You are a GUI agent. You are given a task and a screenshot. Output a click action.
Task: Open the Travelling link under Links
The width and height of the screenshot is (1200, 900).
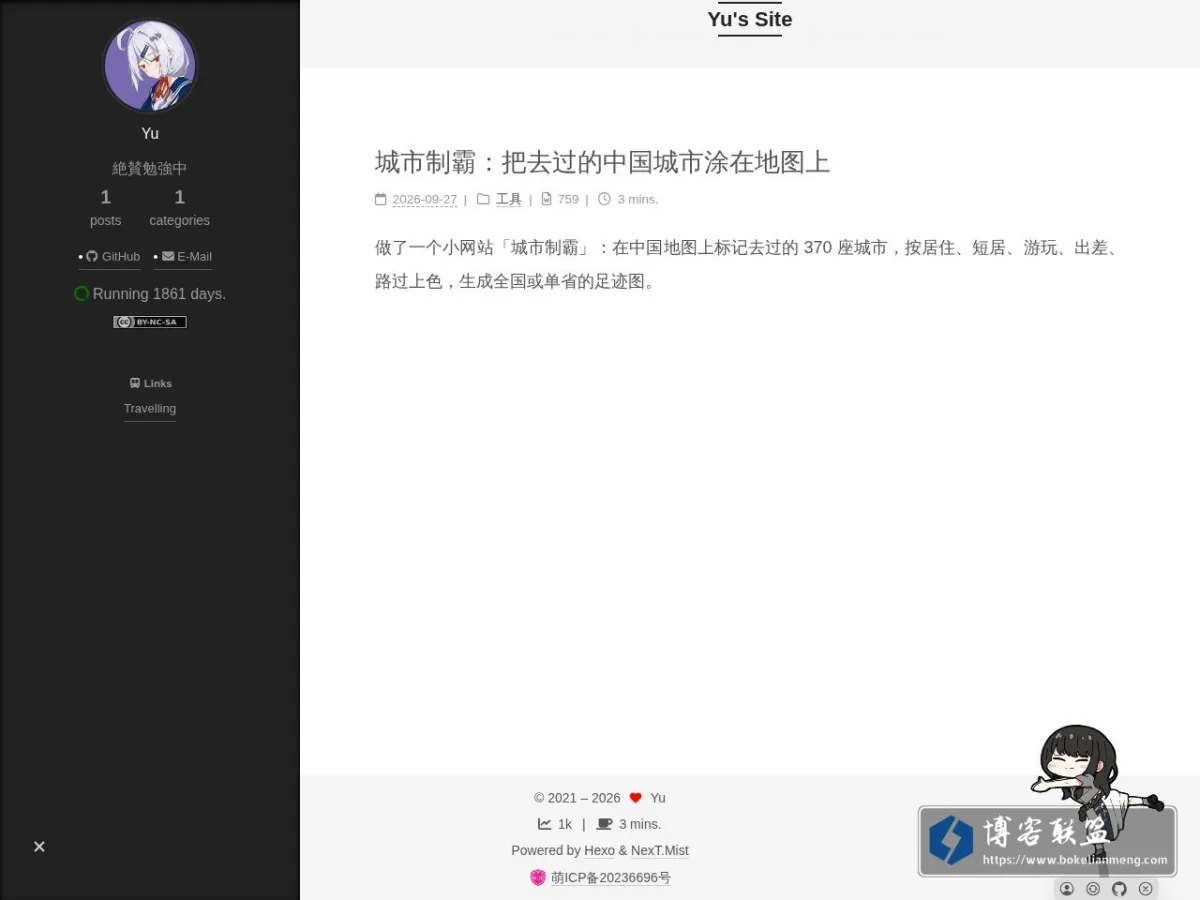150,409
